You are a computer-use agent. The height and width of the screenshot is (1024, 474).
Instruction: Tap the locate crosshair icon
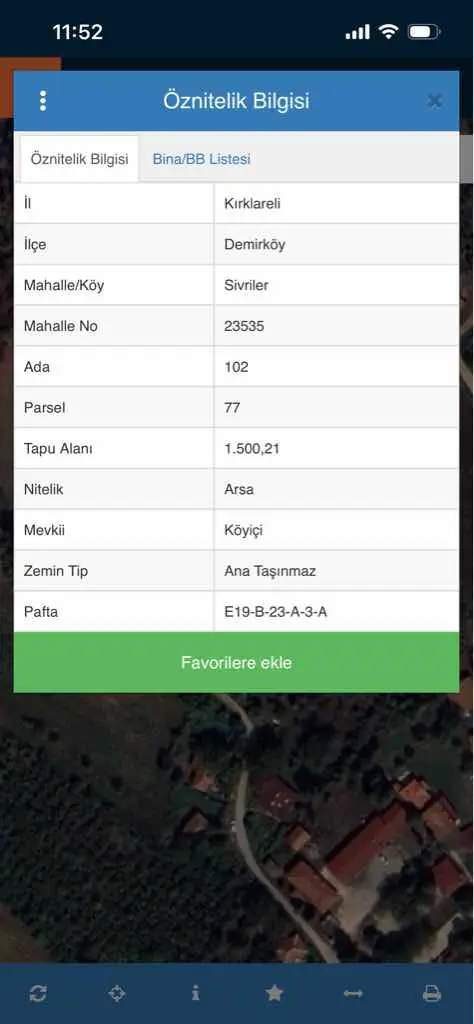pos(117,993)
